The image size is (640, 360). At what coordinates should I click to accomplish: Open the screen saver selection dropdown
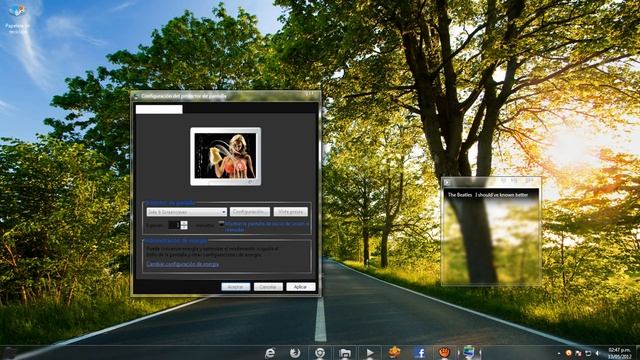[187, 212]
